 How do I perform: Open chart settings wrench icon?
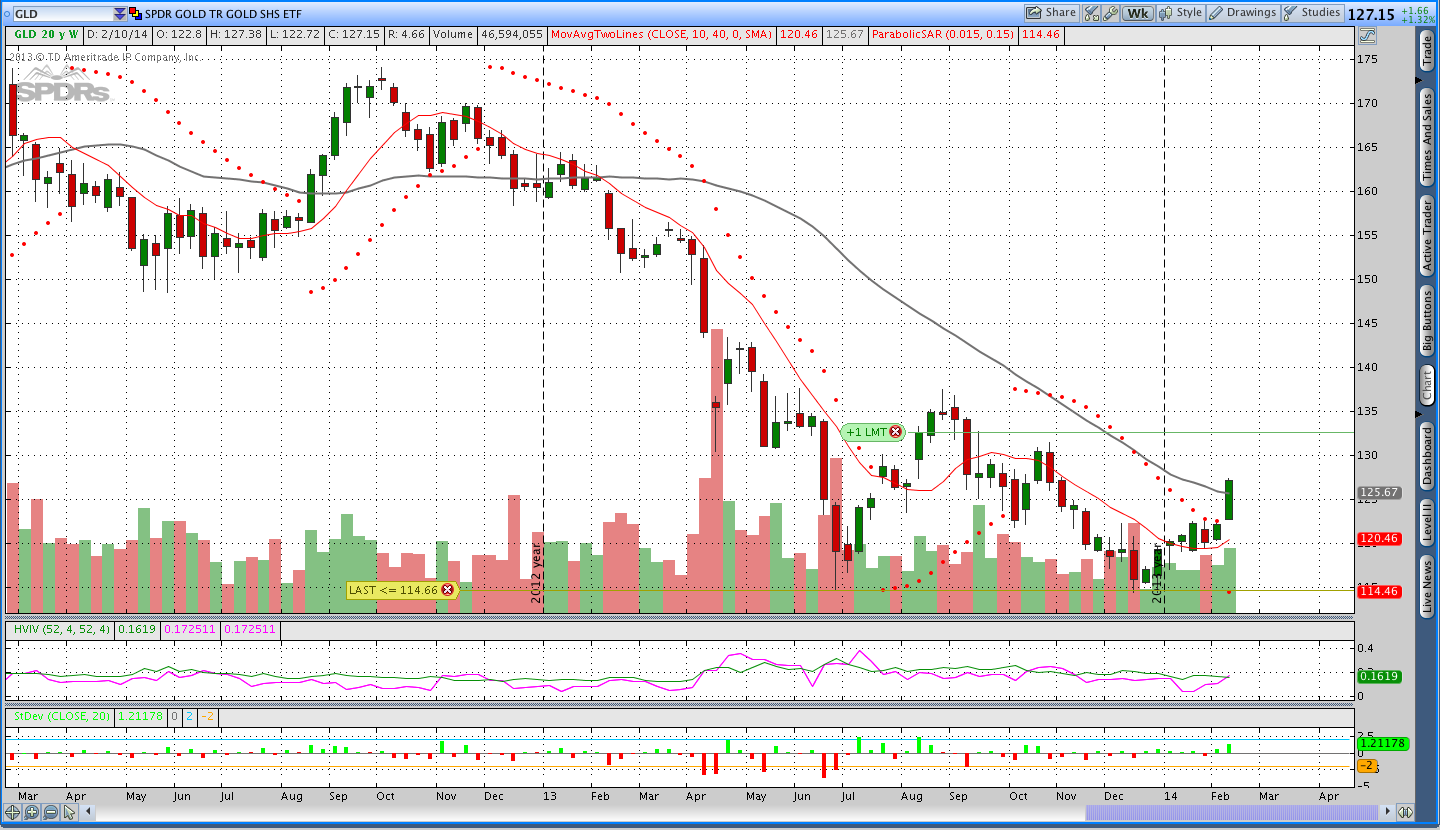click(1110, 13)
